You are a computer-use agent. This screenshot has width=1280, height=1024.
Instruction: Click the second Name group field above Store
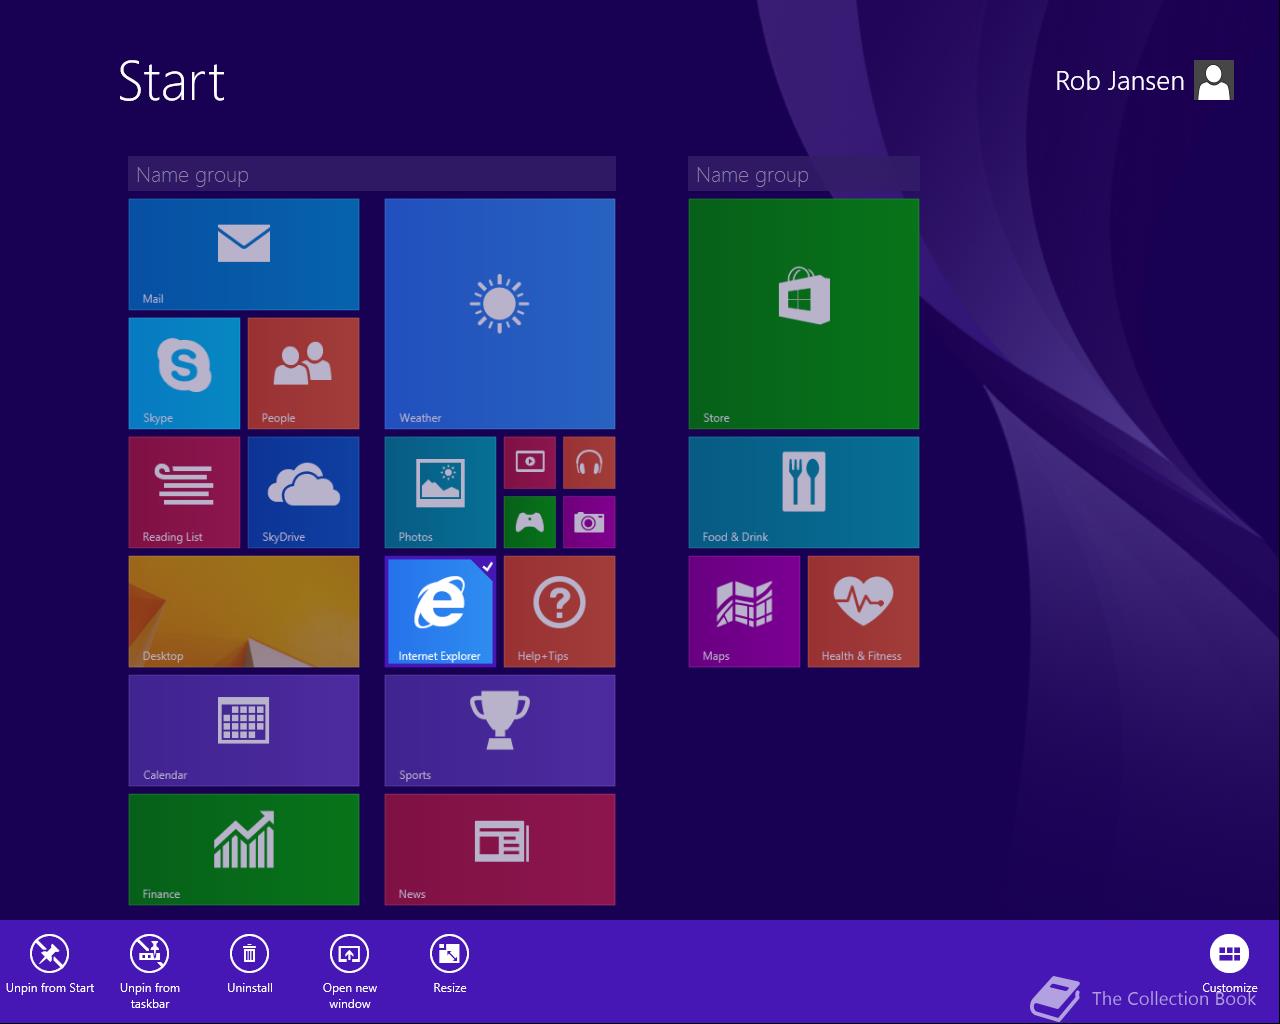pyautogui.click(x=804, y=174)
